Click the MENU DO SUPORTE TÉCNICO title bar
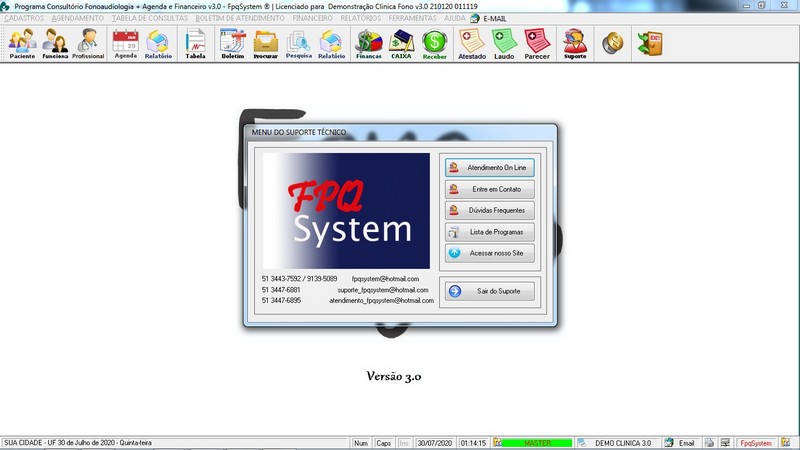The height and width of the screenshot is (450, 800). pyautogui.click(x=400, y=132)
